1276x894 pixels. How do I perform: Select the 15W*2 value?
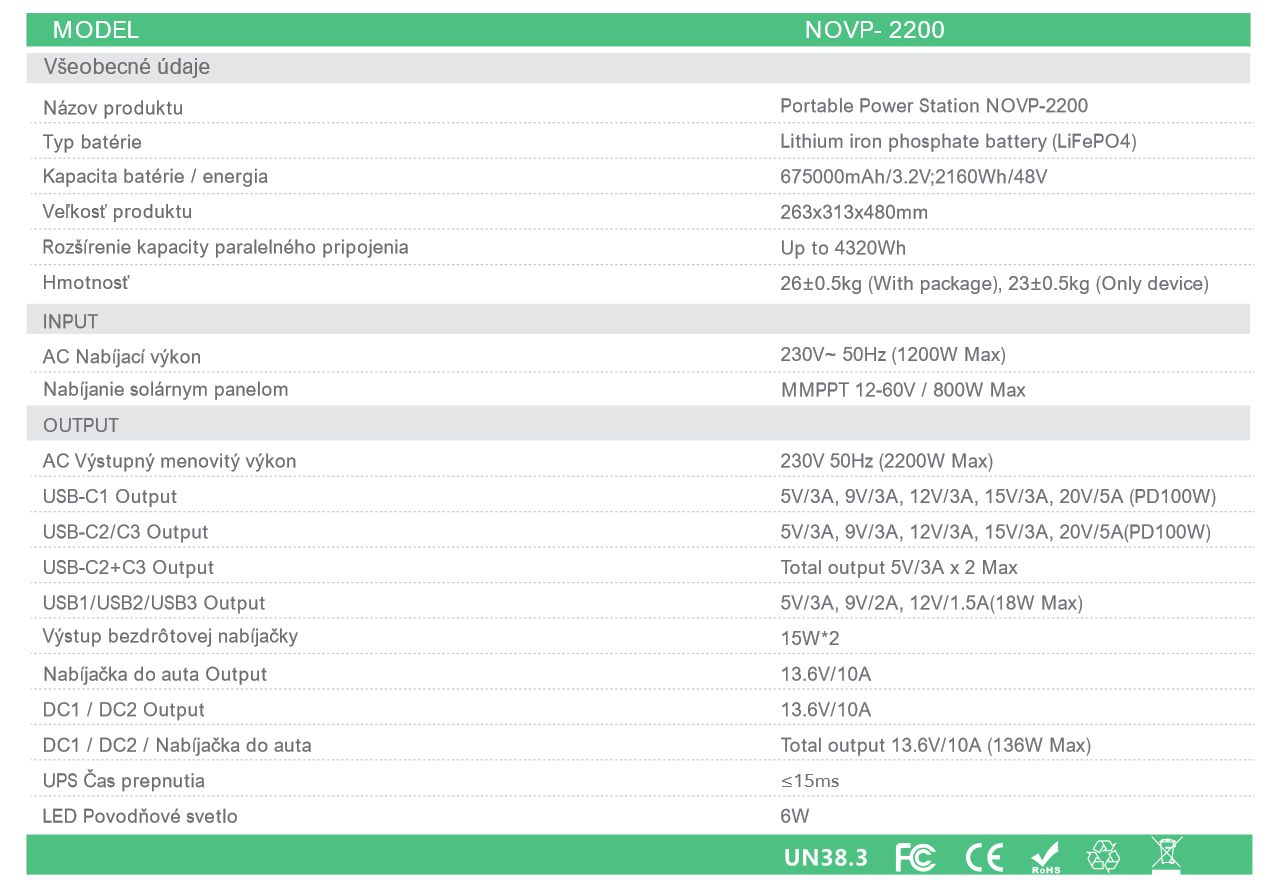coord(810,638)
